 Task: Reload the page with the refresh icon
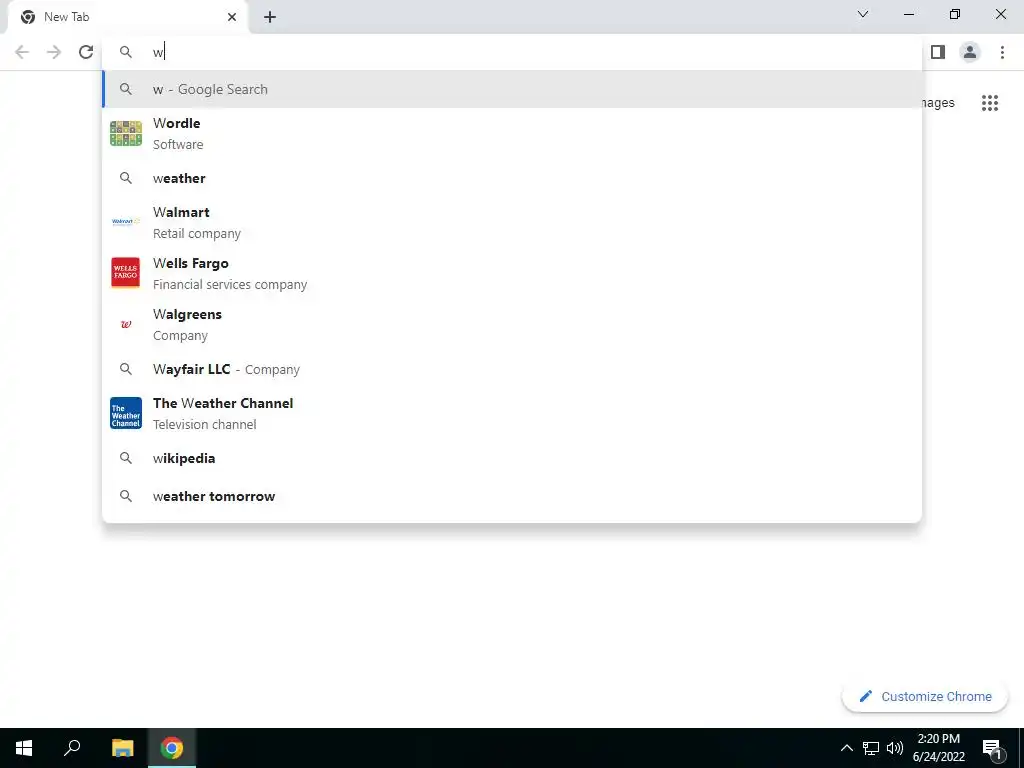click(x=86, y=52)
